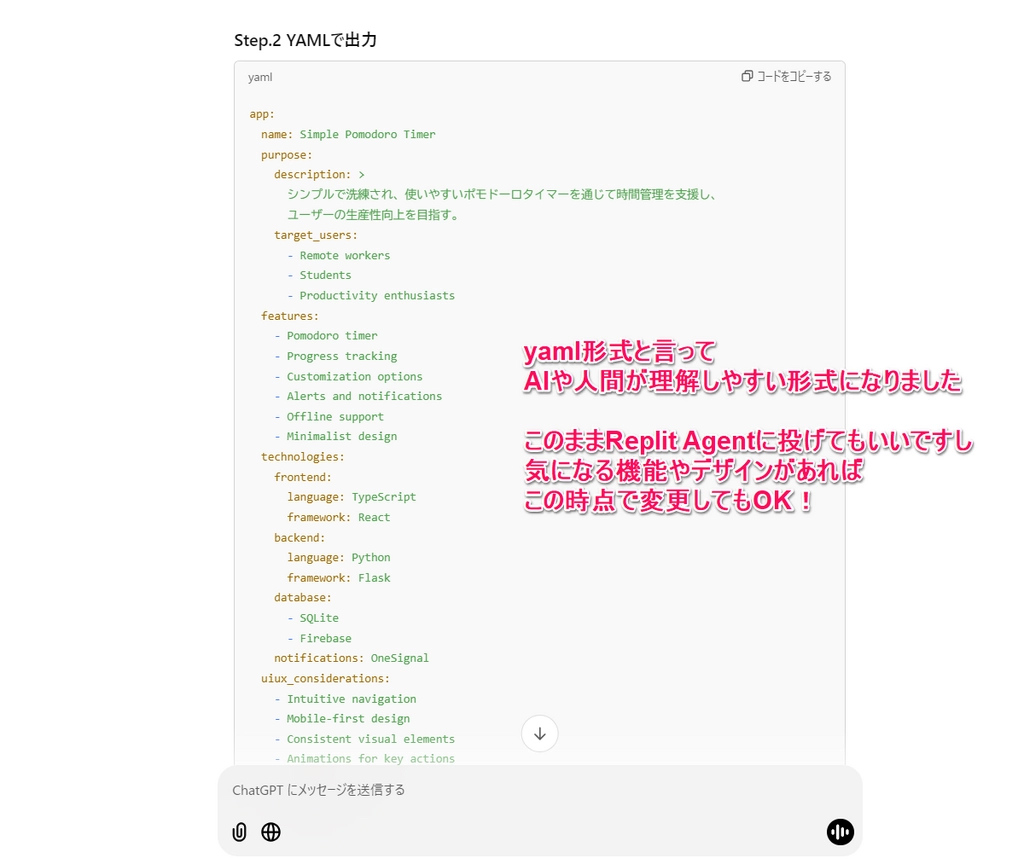The image size is (1024, 864).
Task: Click the 'purpose:' key line
Action: tap(287, 155)
